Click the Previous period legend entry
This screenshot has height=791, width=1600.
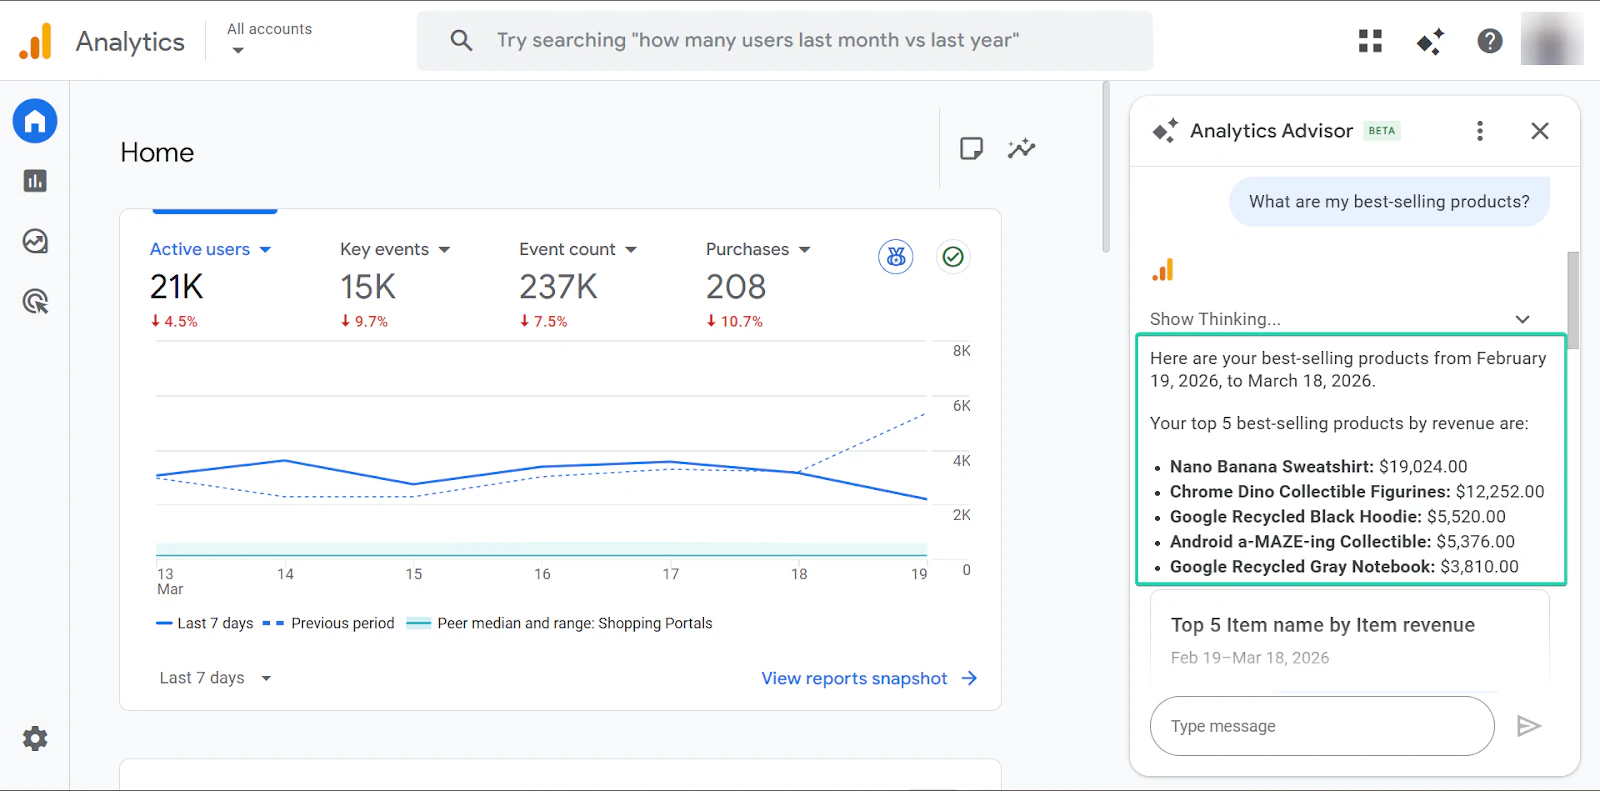pos(329,623)
